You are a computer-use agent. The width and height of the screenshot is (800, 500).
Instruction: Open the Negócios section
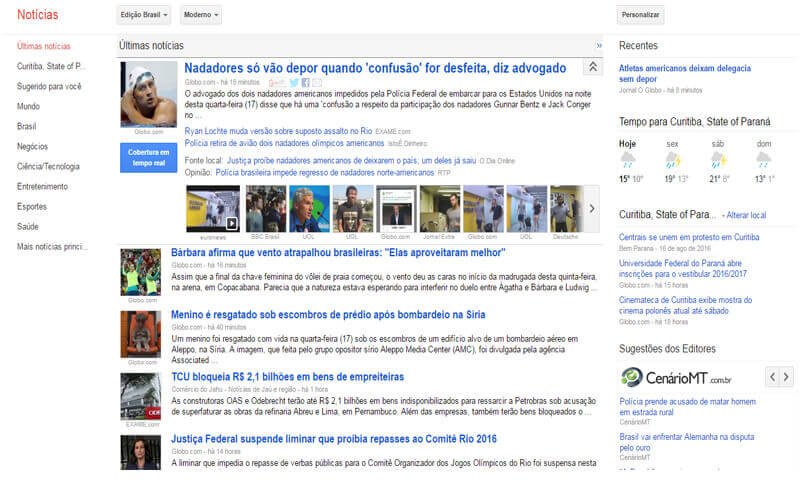[x=32, y=146]
